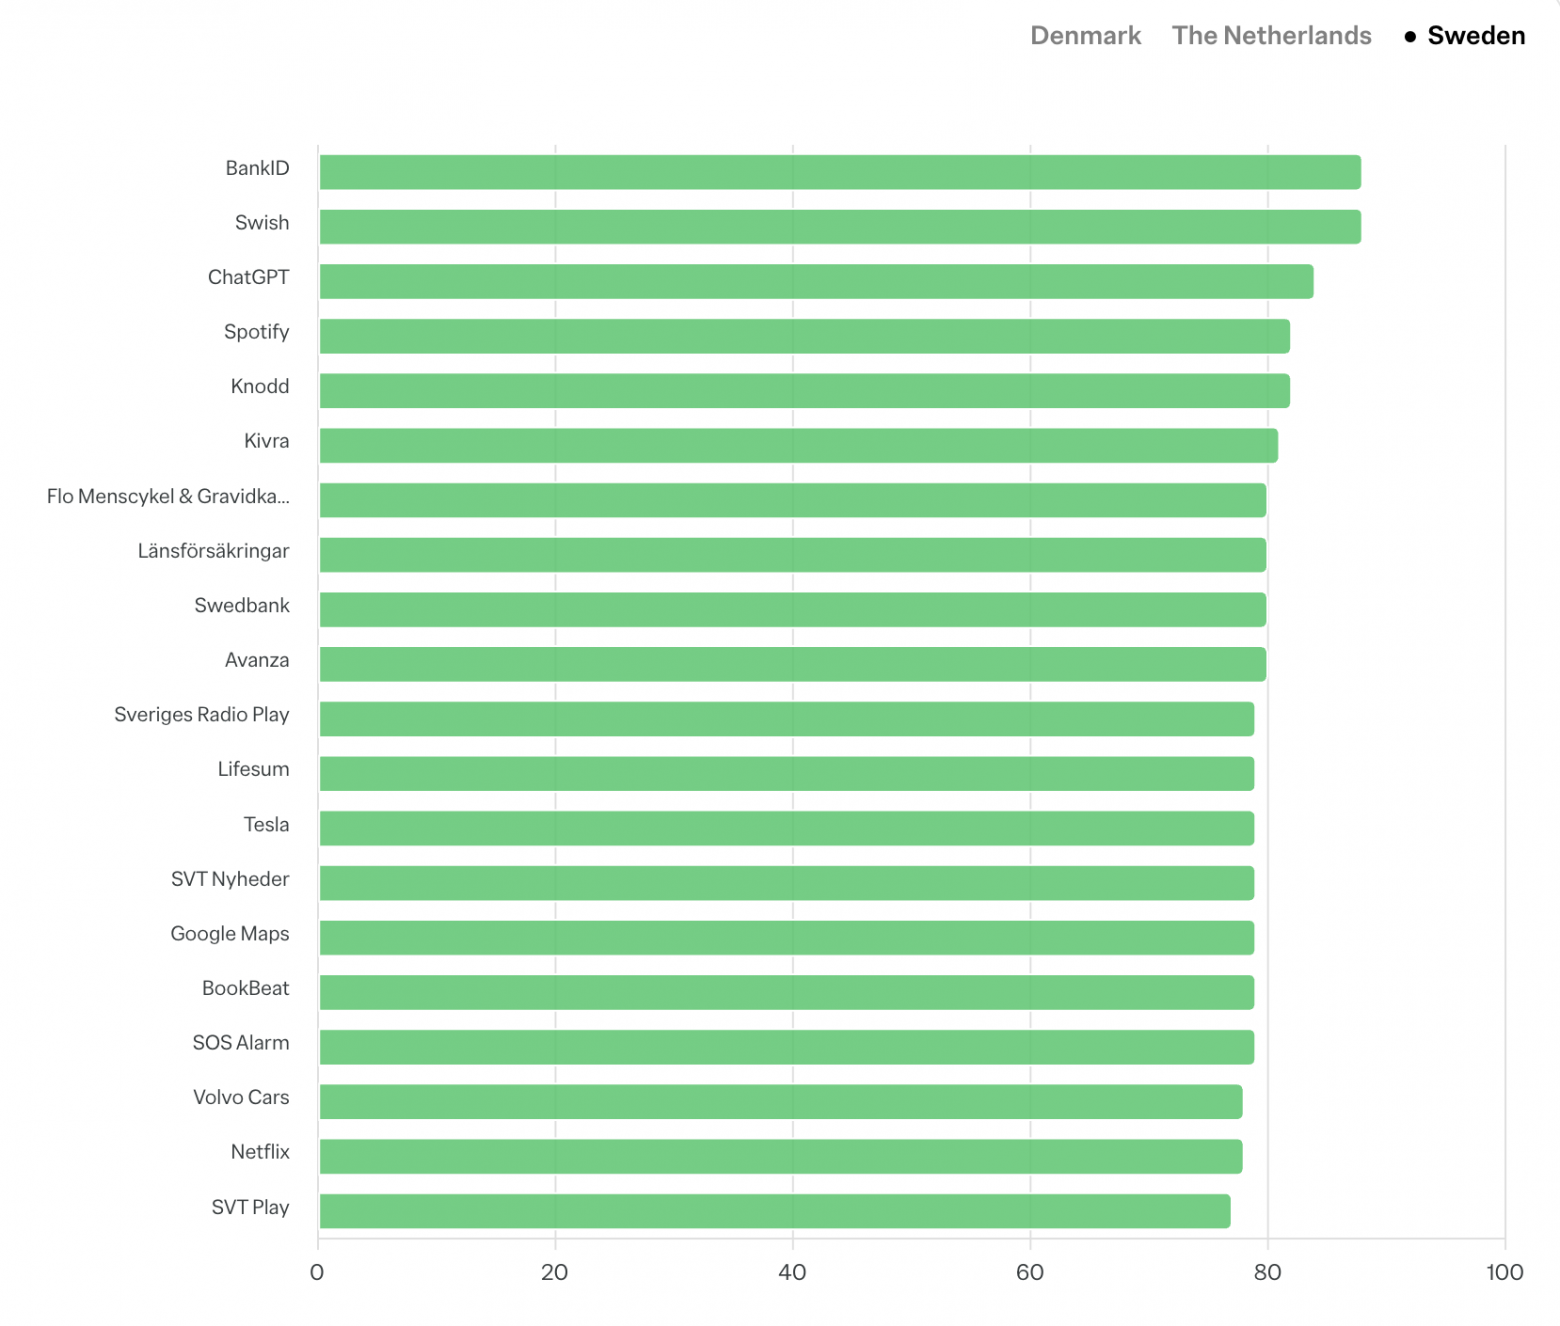Click the Google Maps label
The image size is (1560, 1326).
pyautogui.click(x=230, y=934)
